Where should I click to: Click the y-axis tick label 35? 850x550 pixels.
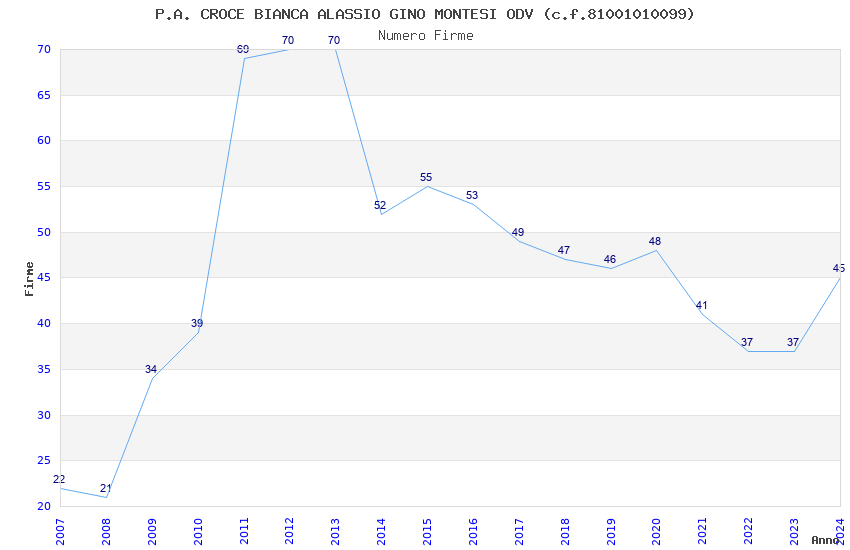(x=44, y=369)
